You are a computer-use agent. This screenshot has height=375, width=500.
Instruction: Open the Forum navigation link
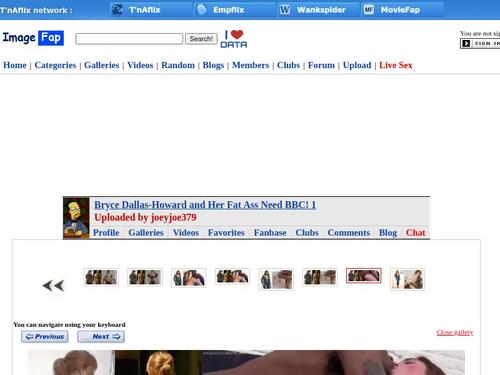[321, 65]
